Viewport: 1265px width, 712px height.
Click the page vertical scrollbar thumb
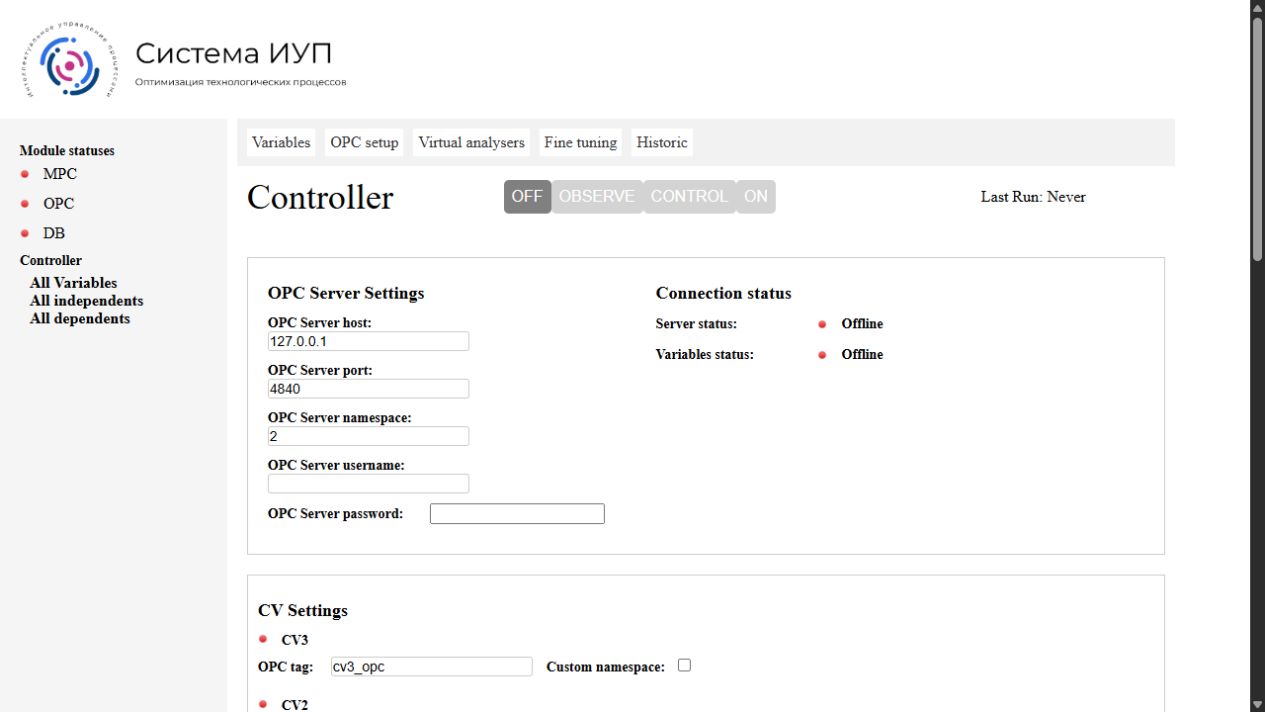1257,140
